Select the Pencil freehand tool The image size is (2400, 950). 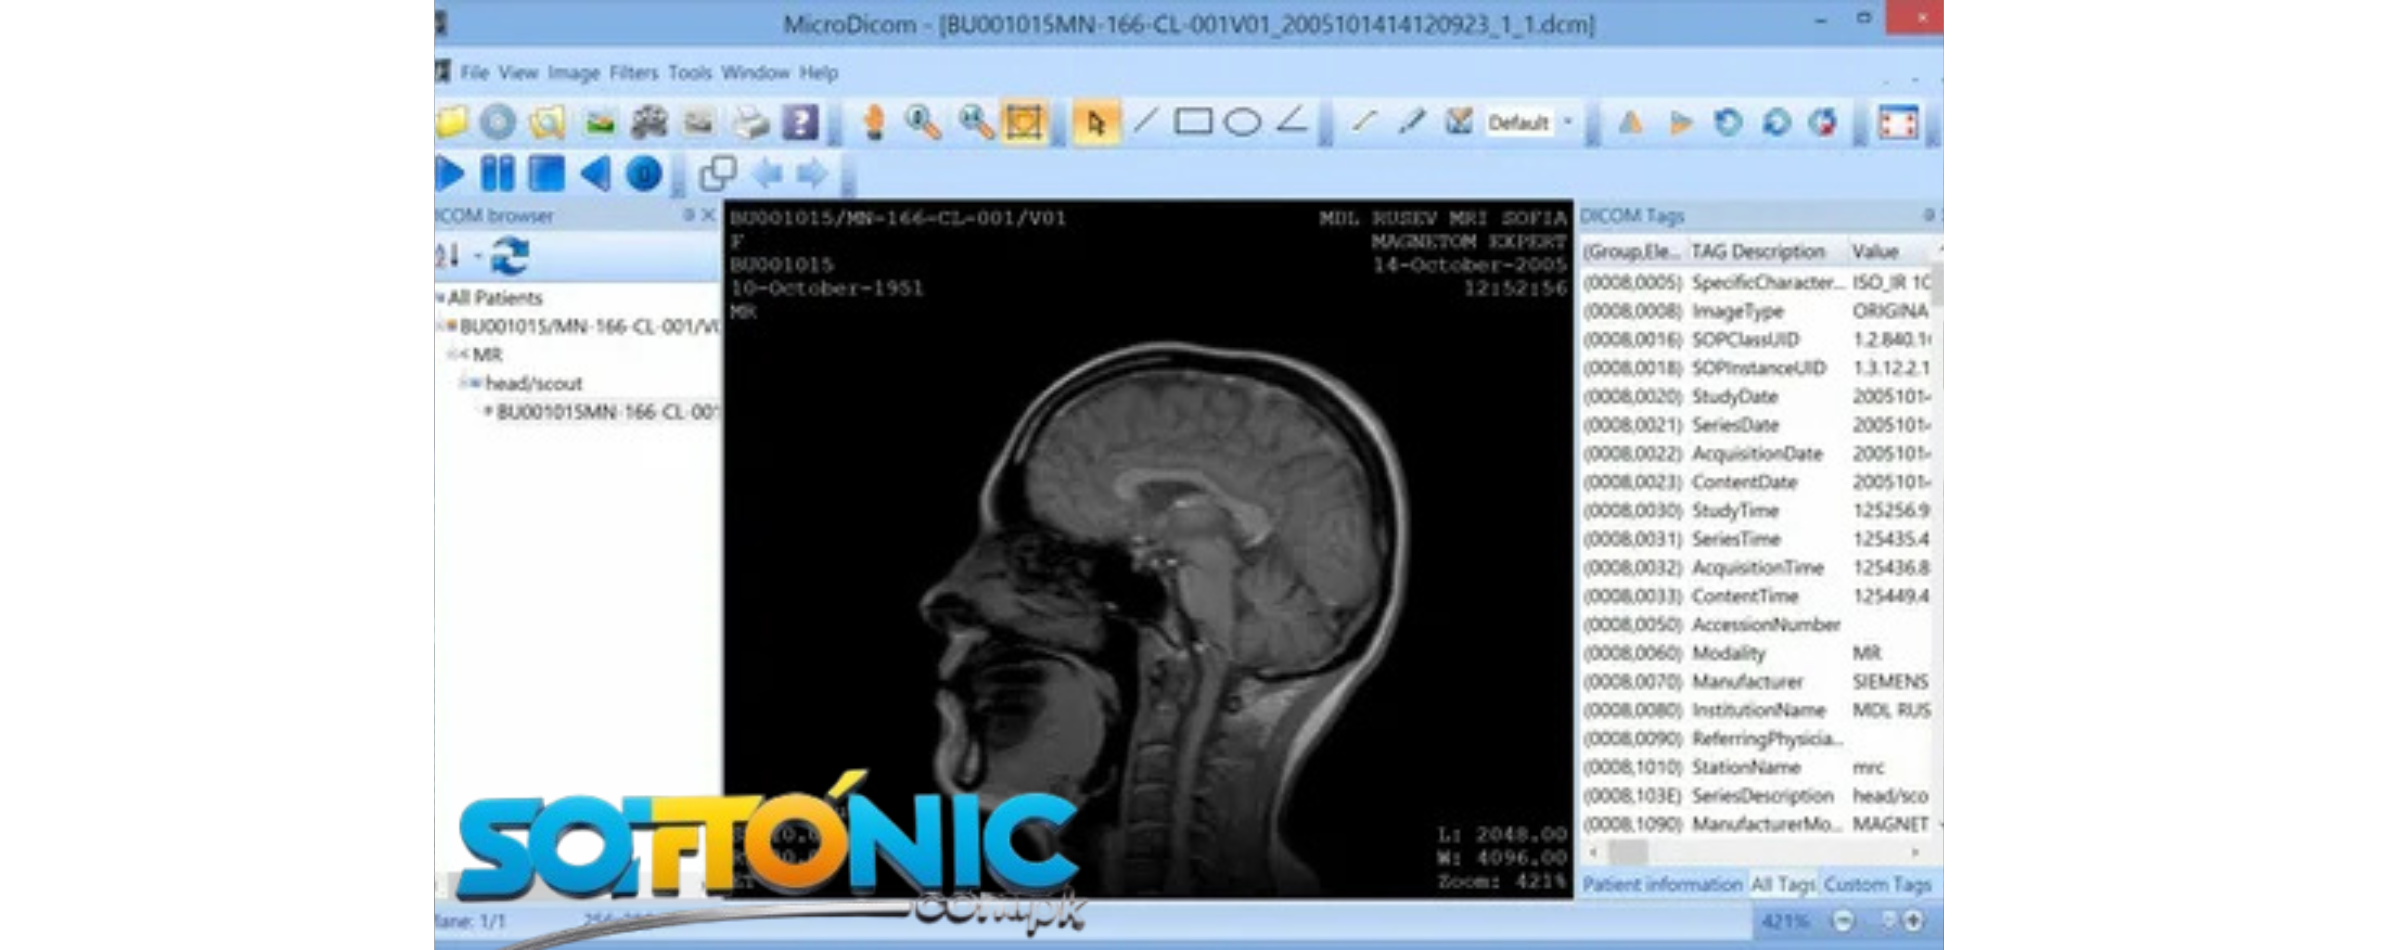[x=1411, y=122]
